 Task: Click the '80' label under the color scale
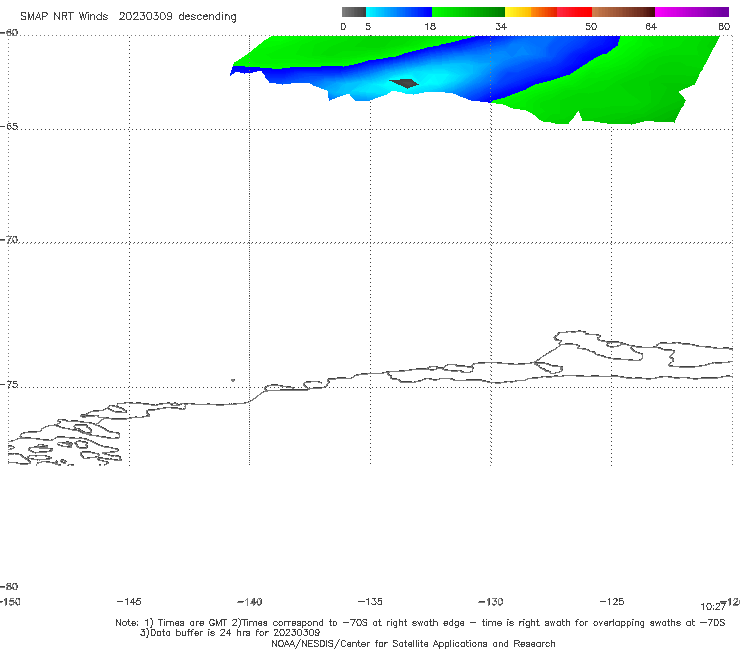click(724, 26)
